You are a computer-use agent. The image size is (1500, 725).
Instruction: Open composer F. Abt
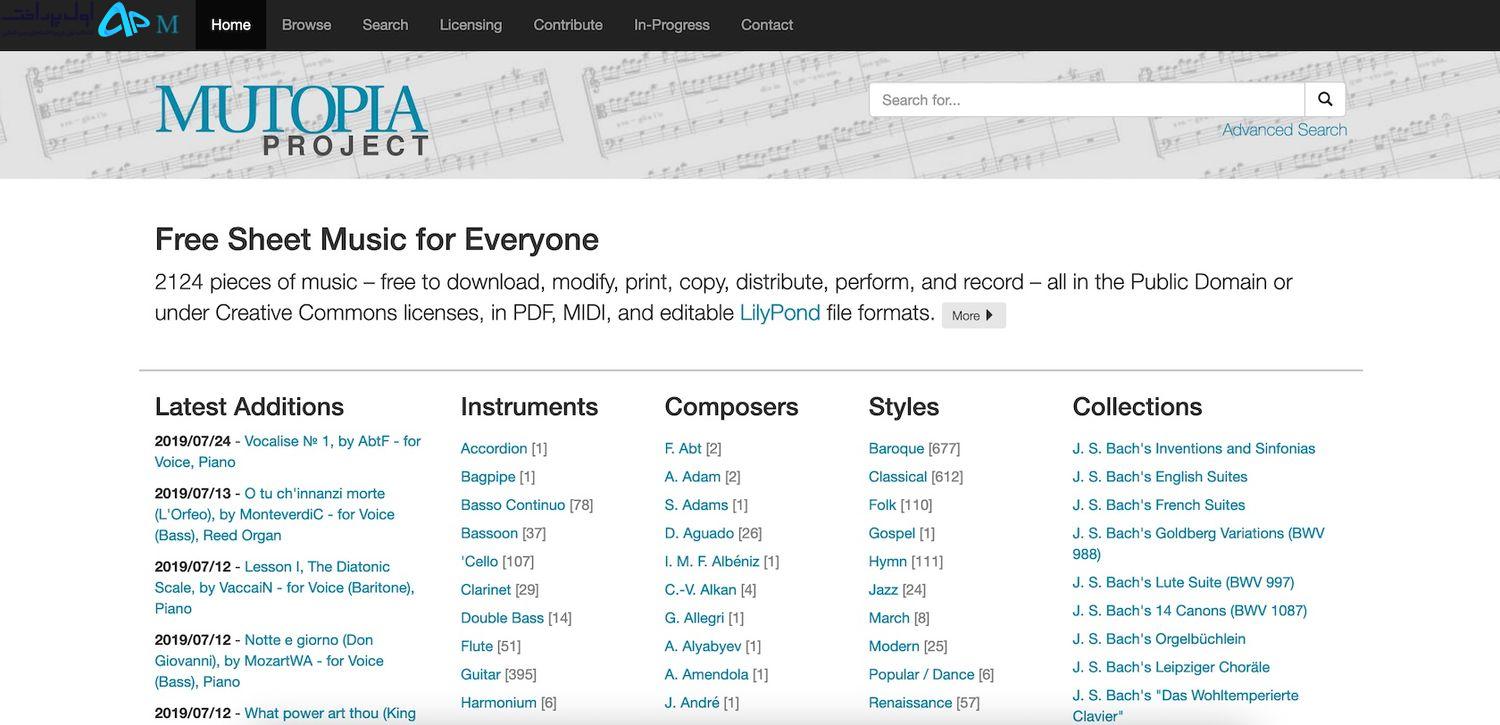point(683,448)
